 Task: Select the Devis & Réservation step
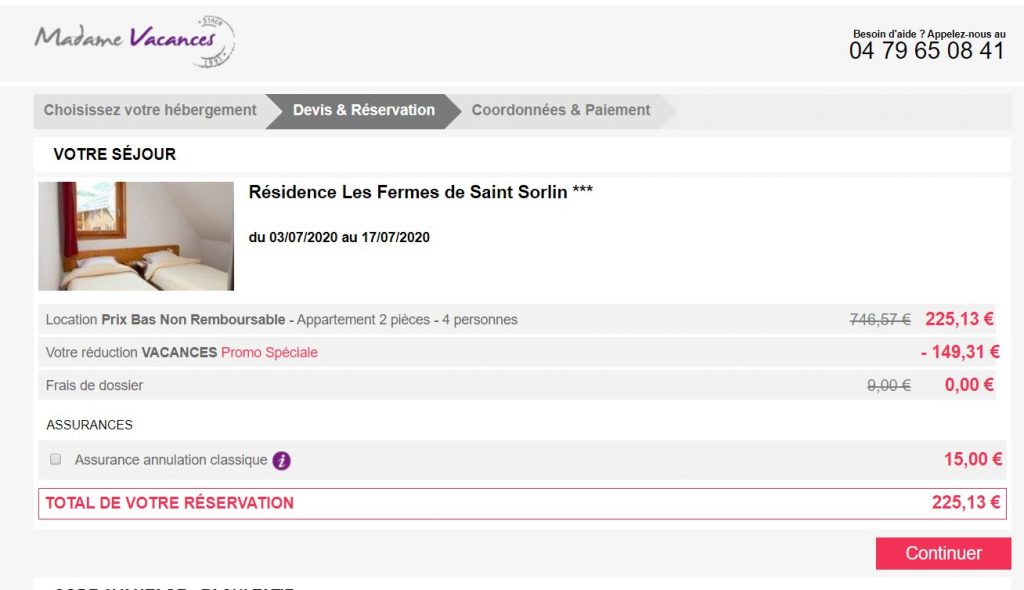[363, 110]
